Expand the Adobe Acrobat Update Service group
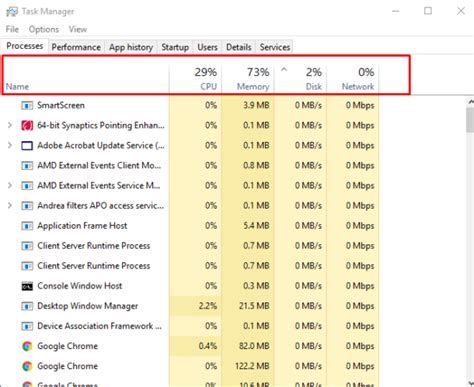Screen dimensions: 474x387 10,145
